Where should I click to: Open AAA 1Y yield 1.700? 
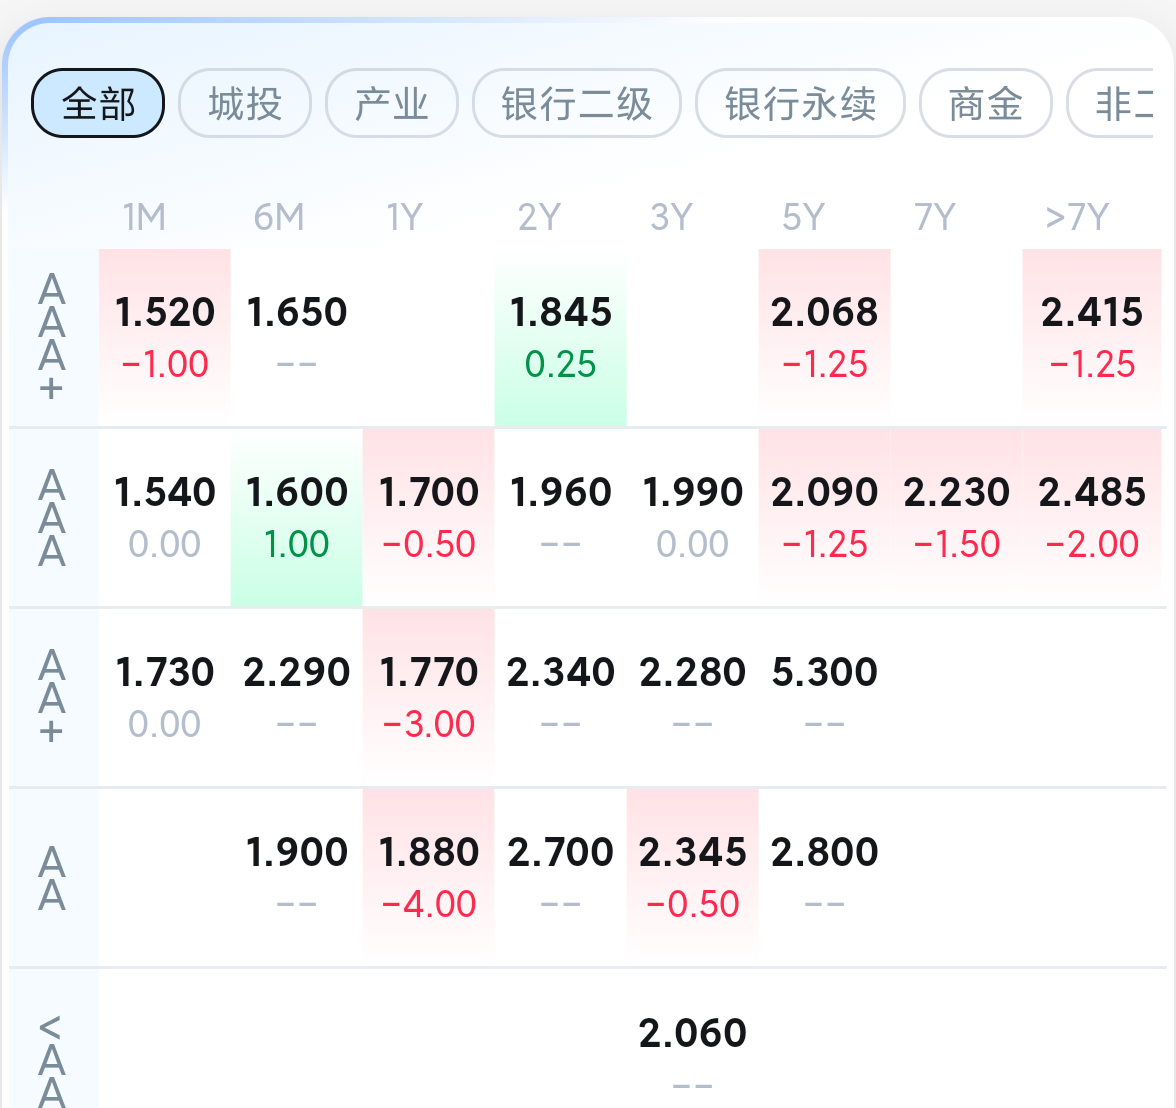429,516
